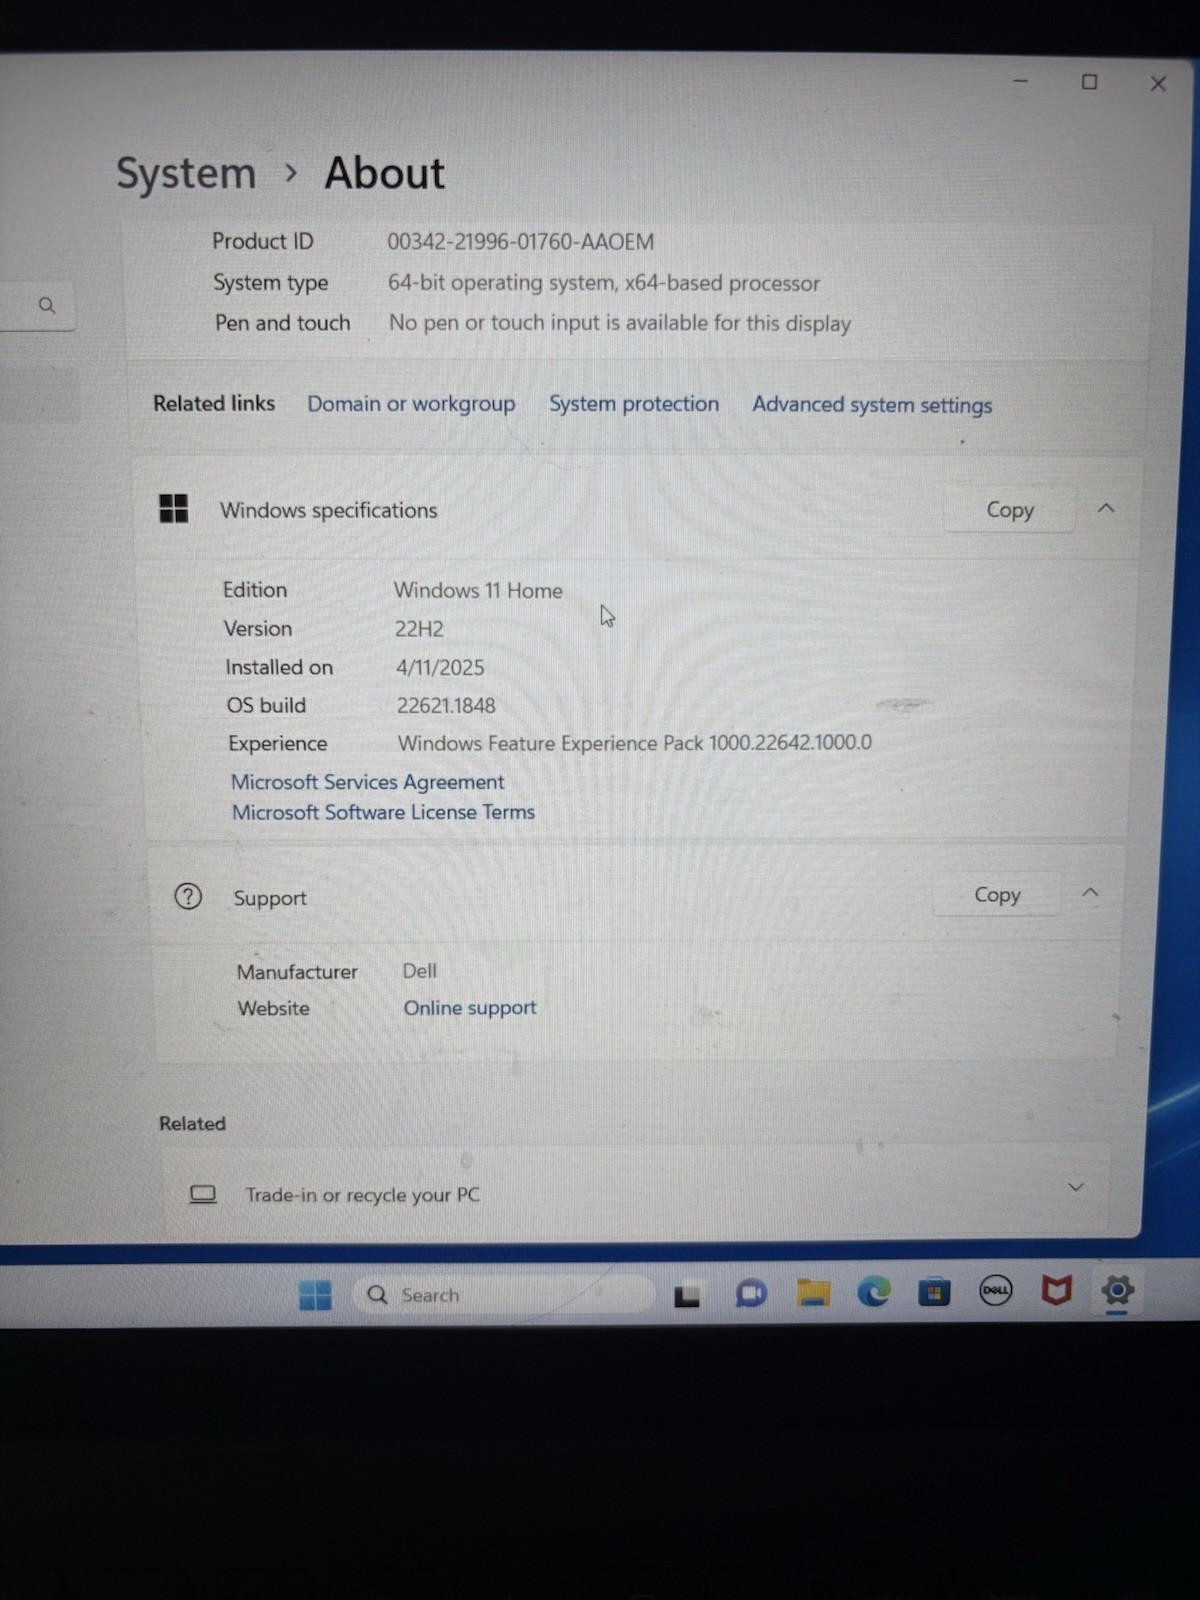Viewport: 1200px width, 1600px height.
Task: Select the No pen or touch input text
Action: tap(620, 323)
